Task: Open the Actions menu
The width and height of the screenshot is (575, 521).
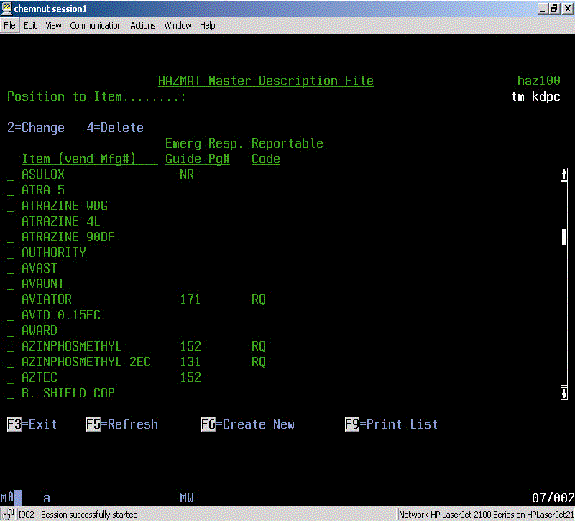Action: pyautogui.click(x=143, y=26)
